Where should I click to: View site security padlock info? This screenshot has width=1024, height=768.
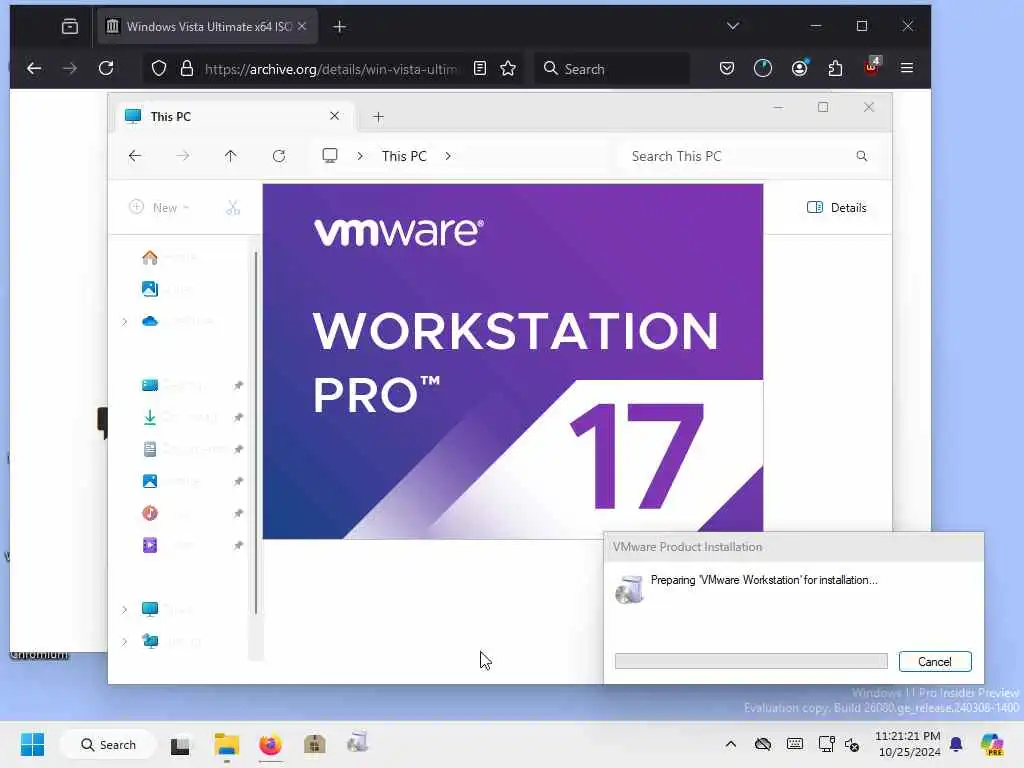tap(187, 68)
